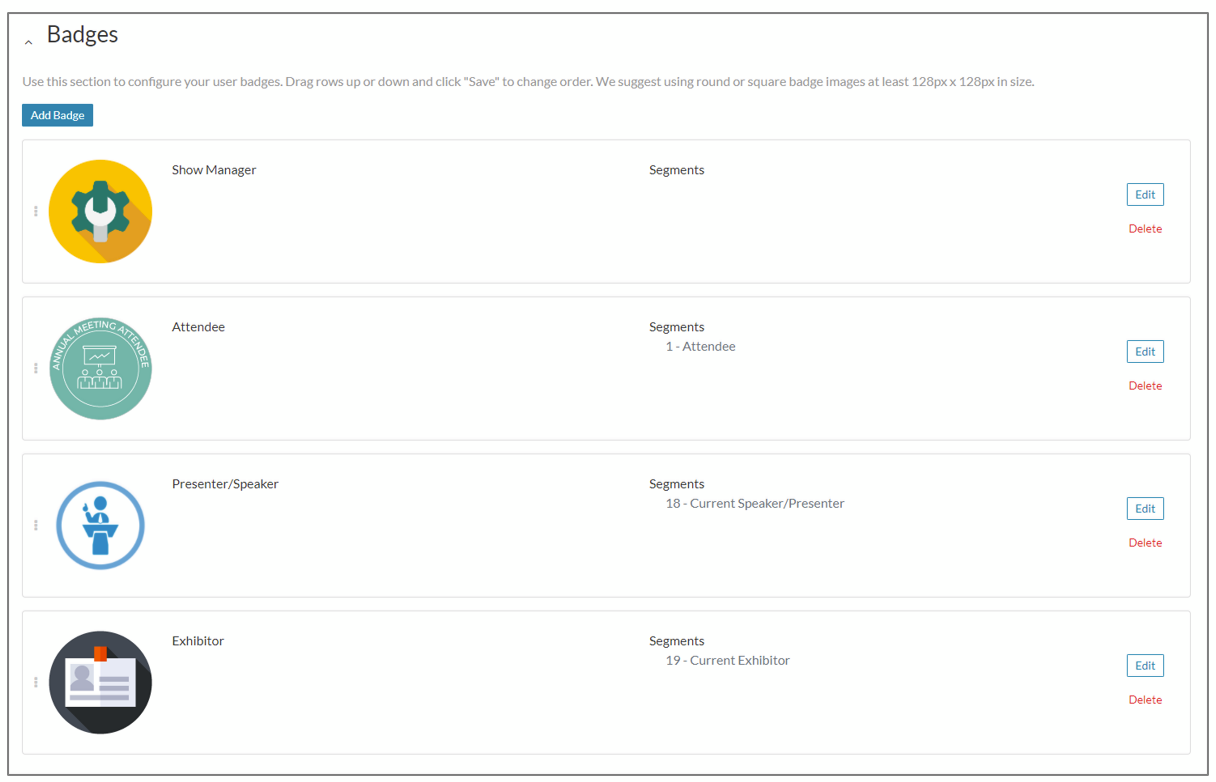
Task: Click the Show Manager wrench-gear badge icon
Action: [x=100, y=211]
